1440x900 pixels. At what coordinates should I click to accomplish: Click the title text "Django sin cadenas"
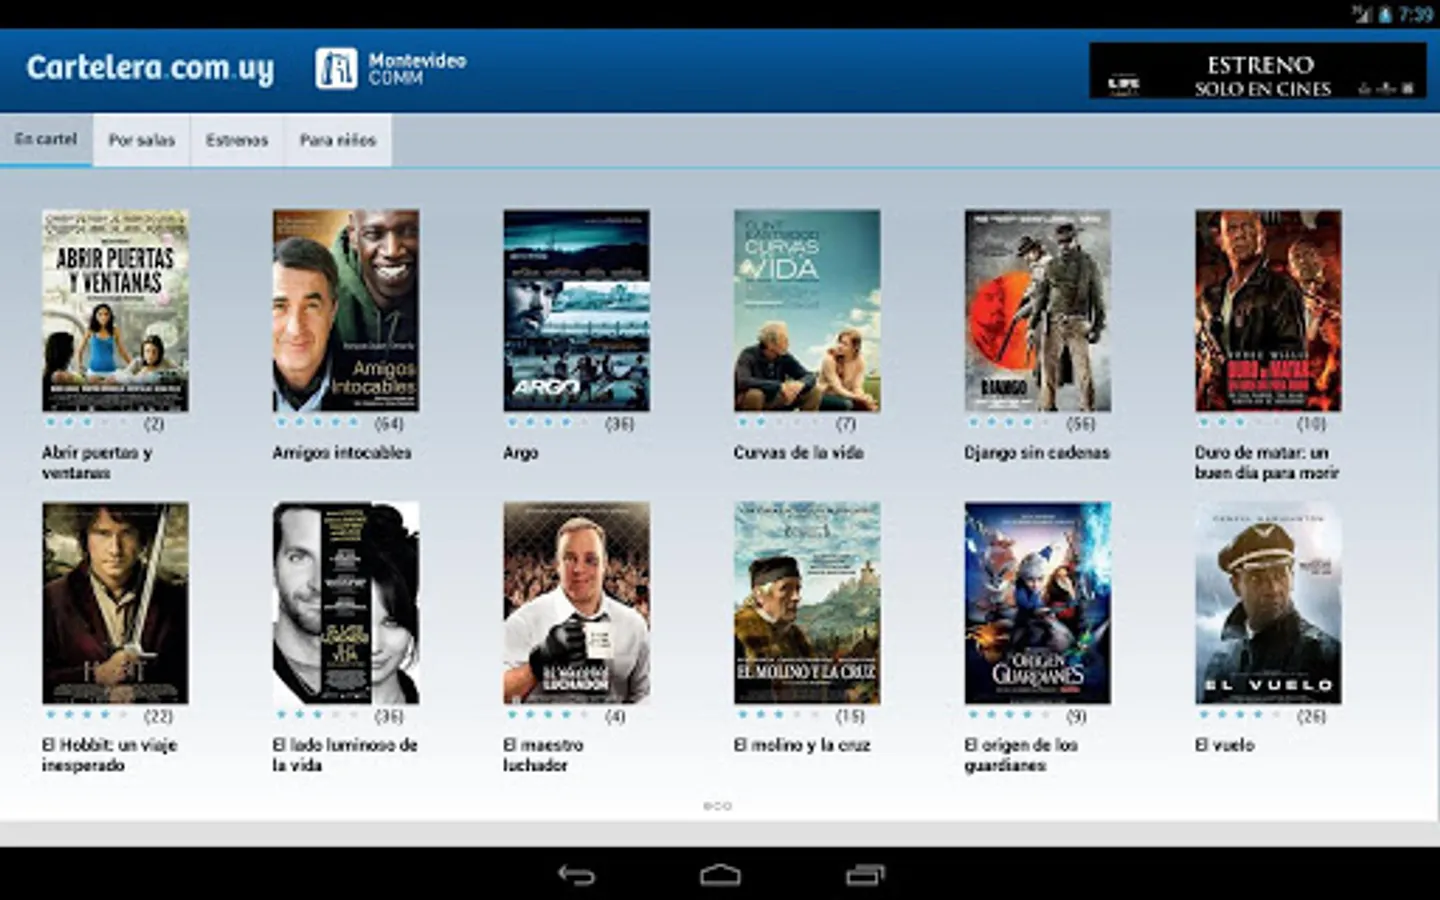click(x=1037, y=452)
